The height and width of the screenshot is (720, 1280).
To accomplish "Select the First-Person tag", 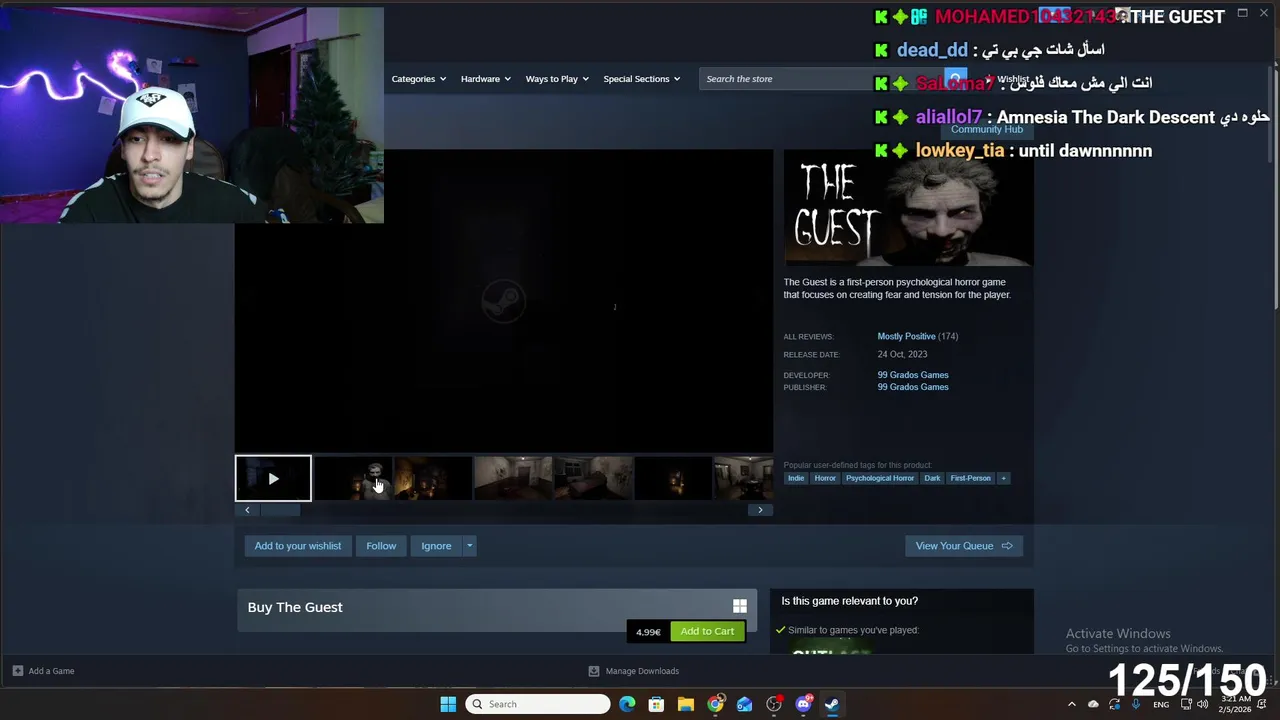I will click(970, 478).
